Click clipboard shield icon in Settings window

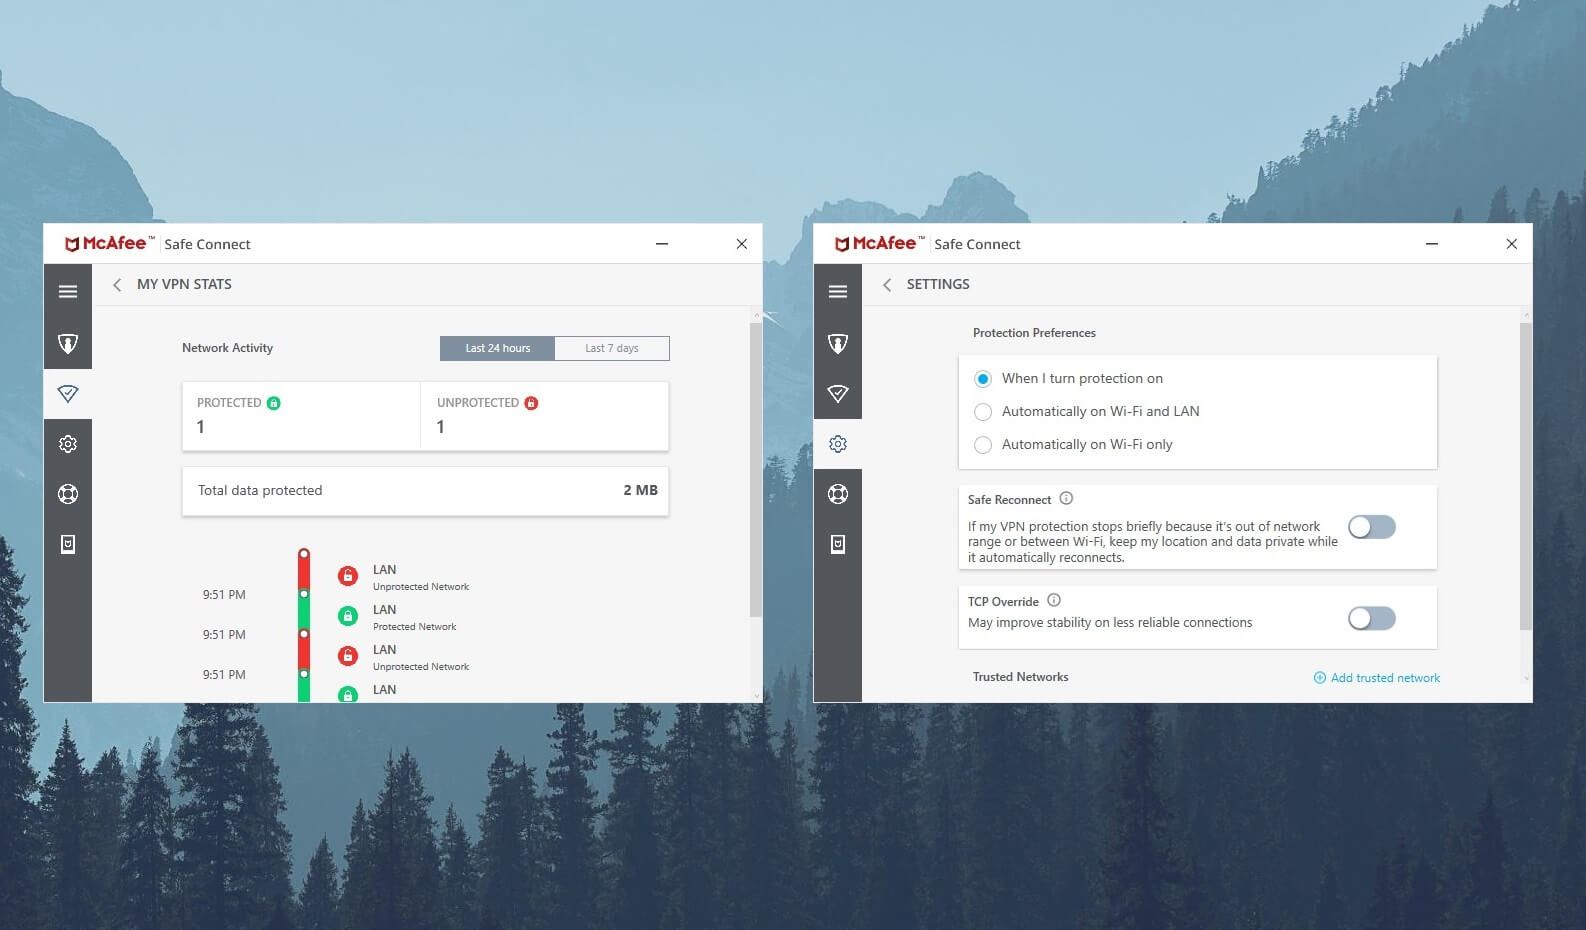click(x=838, y=544)
